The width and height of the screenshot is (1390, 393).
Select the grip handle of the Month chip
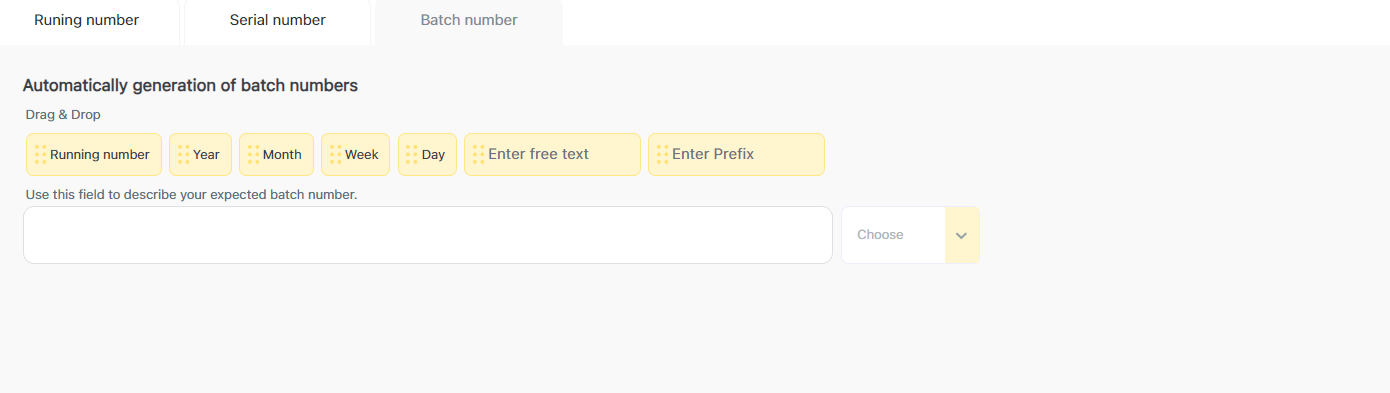tap(253, 154)
